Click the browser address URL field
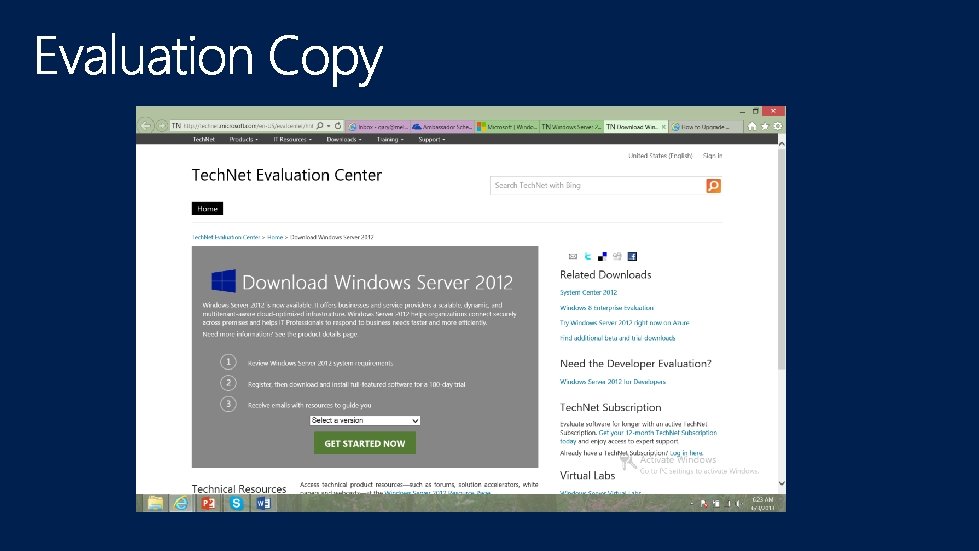 (250, 126)
